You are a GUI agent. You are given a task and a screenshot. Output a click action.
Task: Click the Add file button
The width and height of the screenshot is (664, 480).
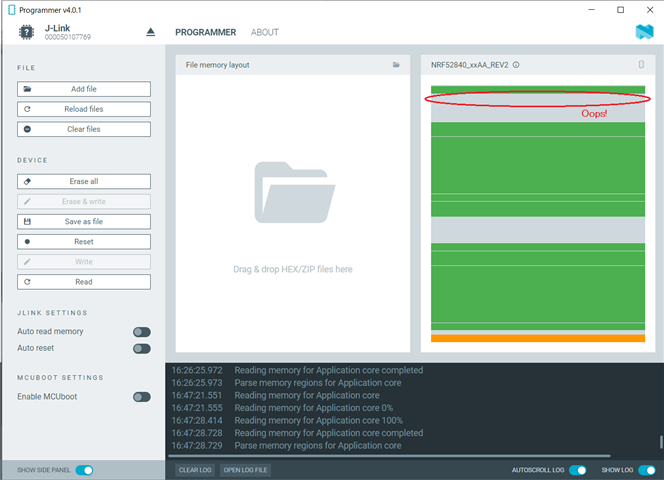pos(84,89)
